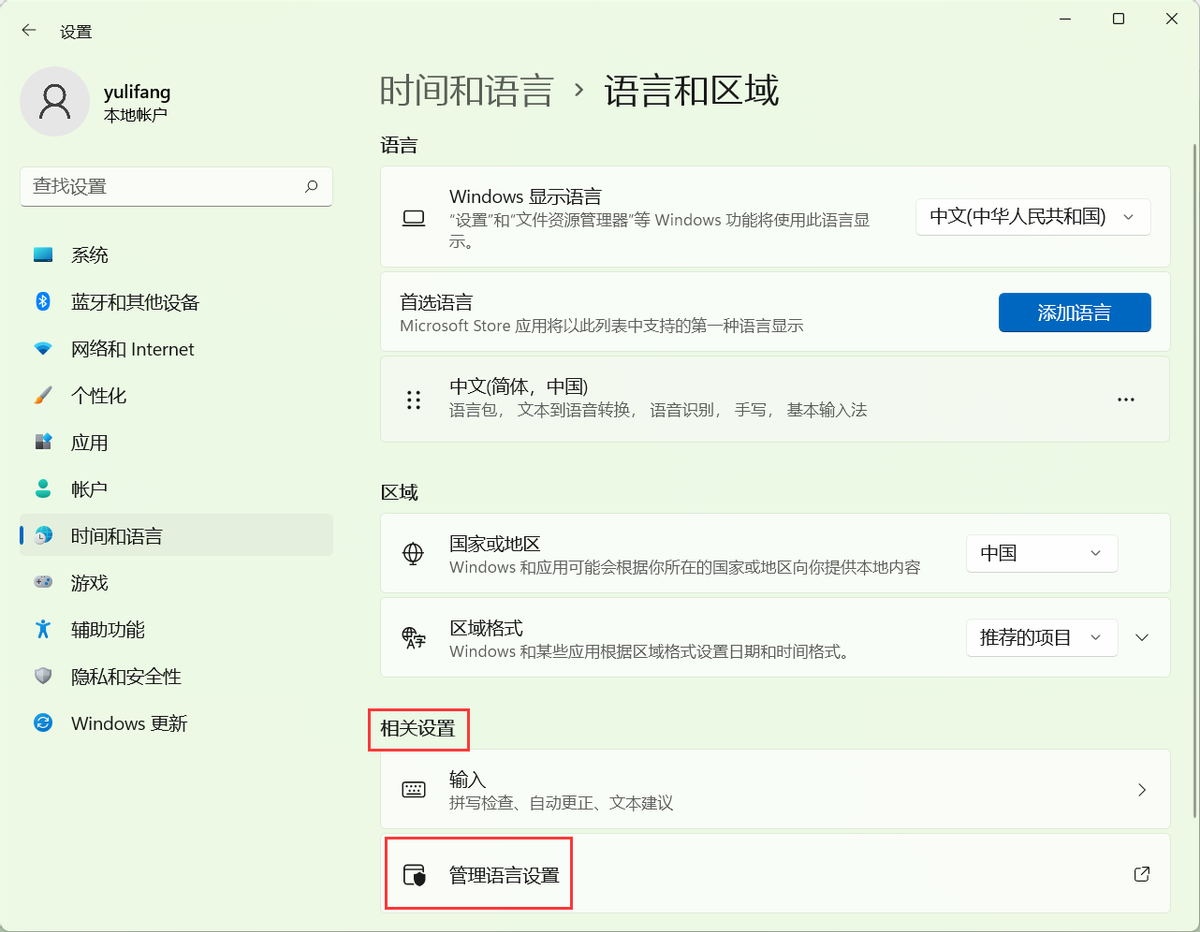Click the 时间和语言 globe clock icon
The height and width of the screenshot is (932, 1200).
(43, 536)
